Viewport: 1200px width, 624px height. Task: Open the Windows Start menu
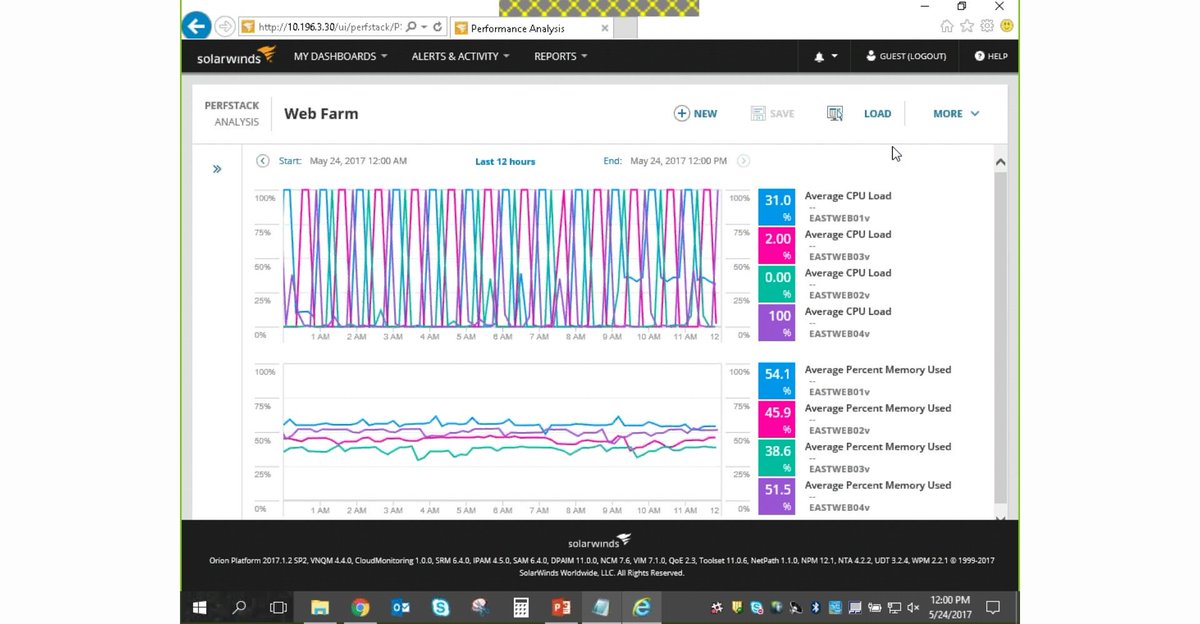(x=199, y=607)
